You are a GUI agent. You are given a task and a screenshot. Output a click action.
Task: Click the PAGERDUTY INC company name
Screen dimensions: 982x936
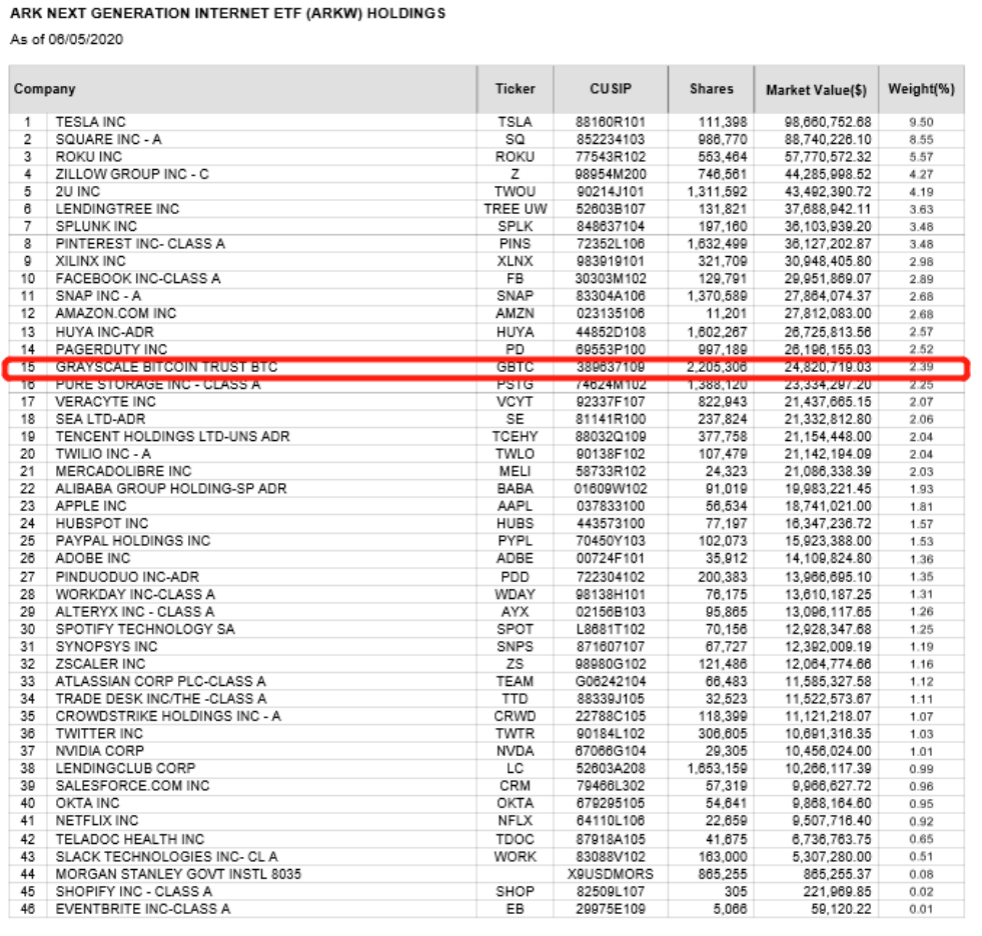pyautogui.click(x=111, y=349)
